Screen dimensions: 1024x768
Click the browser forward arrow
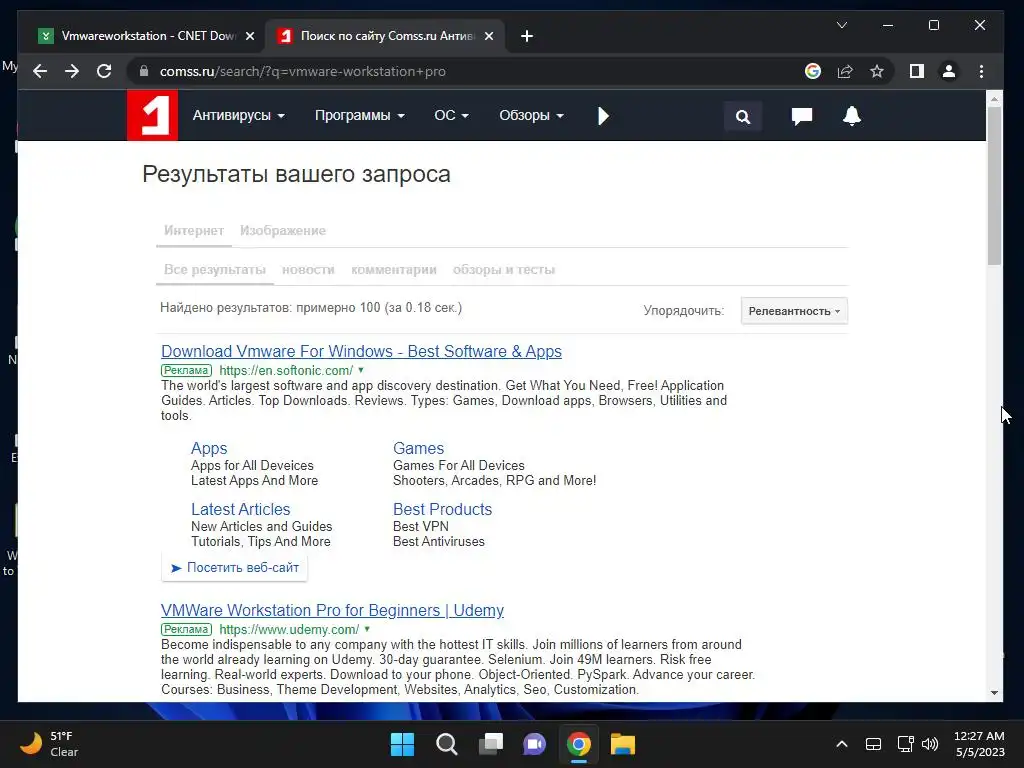pos(72,71)
